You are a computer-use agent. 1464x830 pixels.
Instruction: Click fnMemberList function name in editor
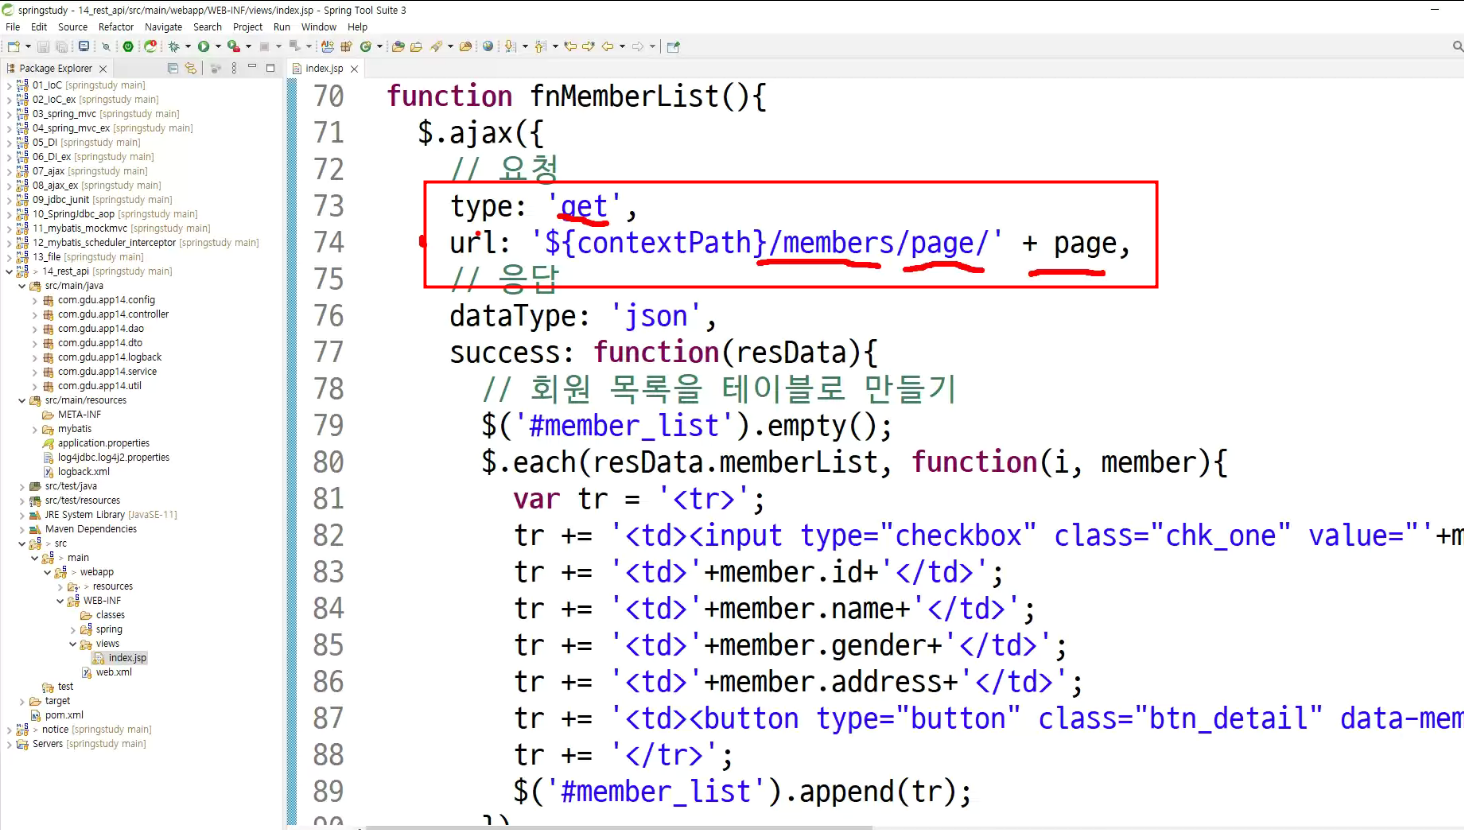click(623, 96)
